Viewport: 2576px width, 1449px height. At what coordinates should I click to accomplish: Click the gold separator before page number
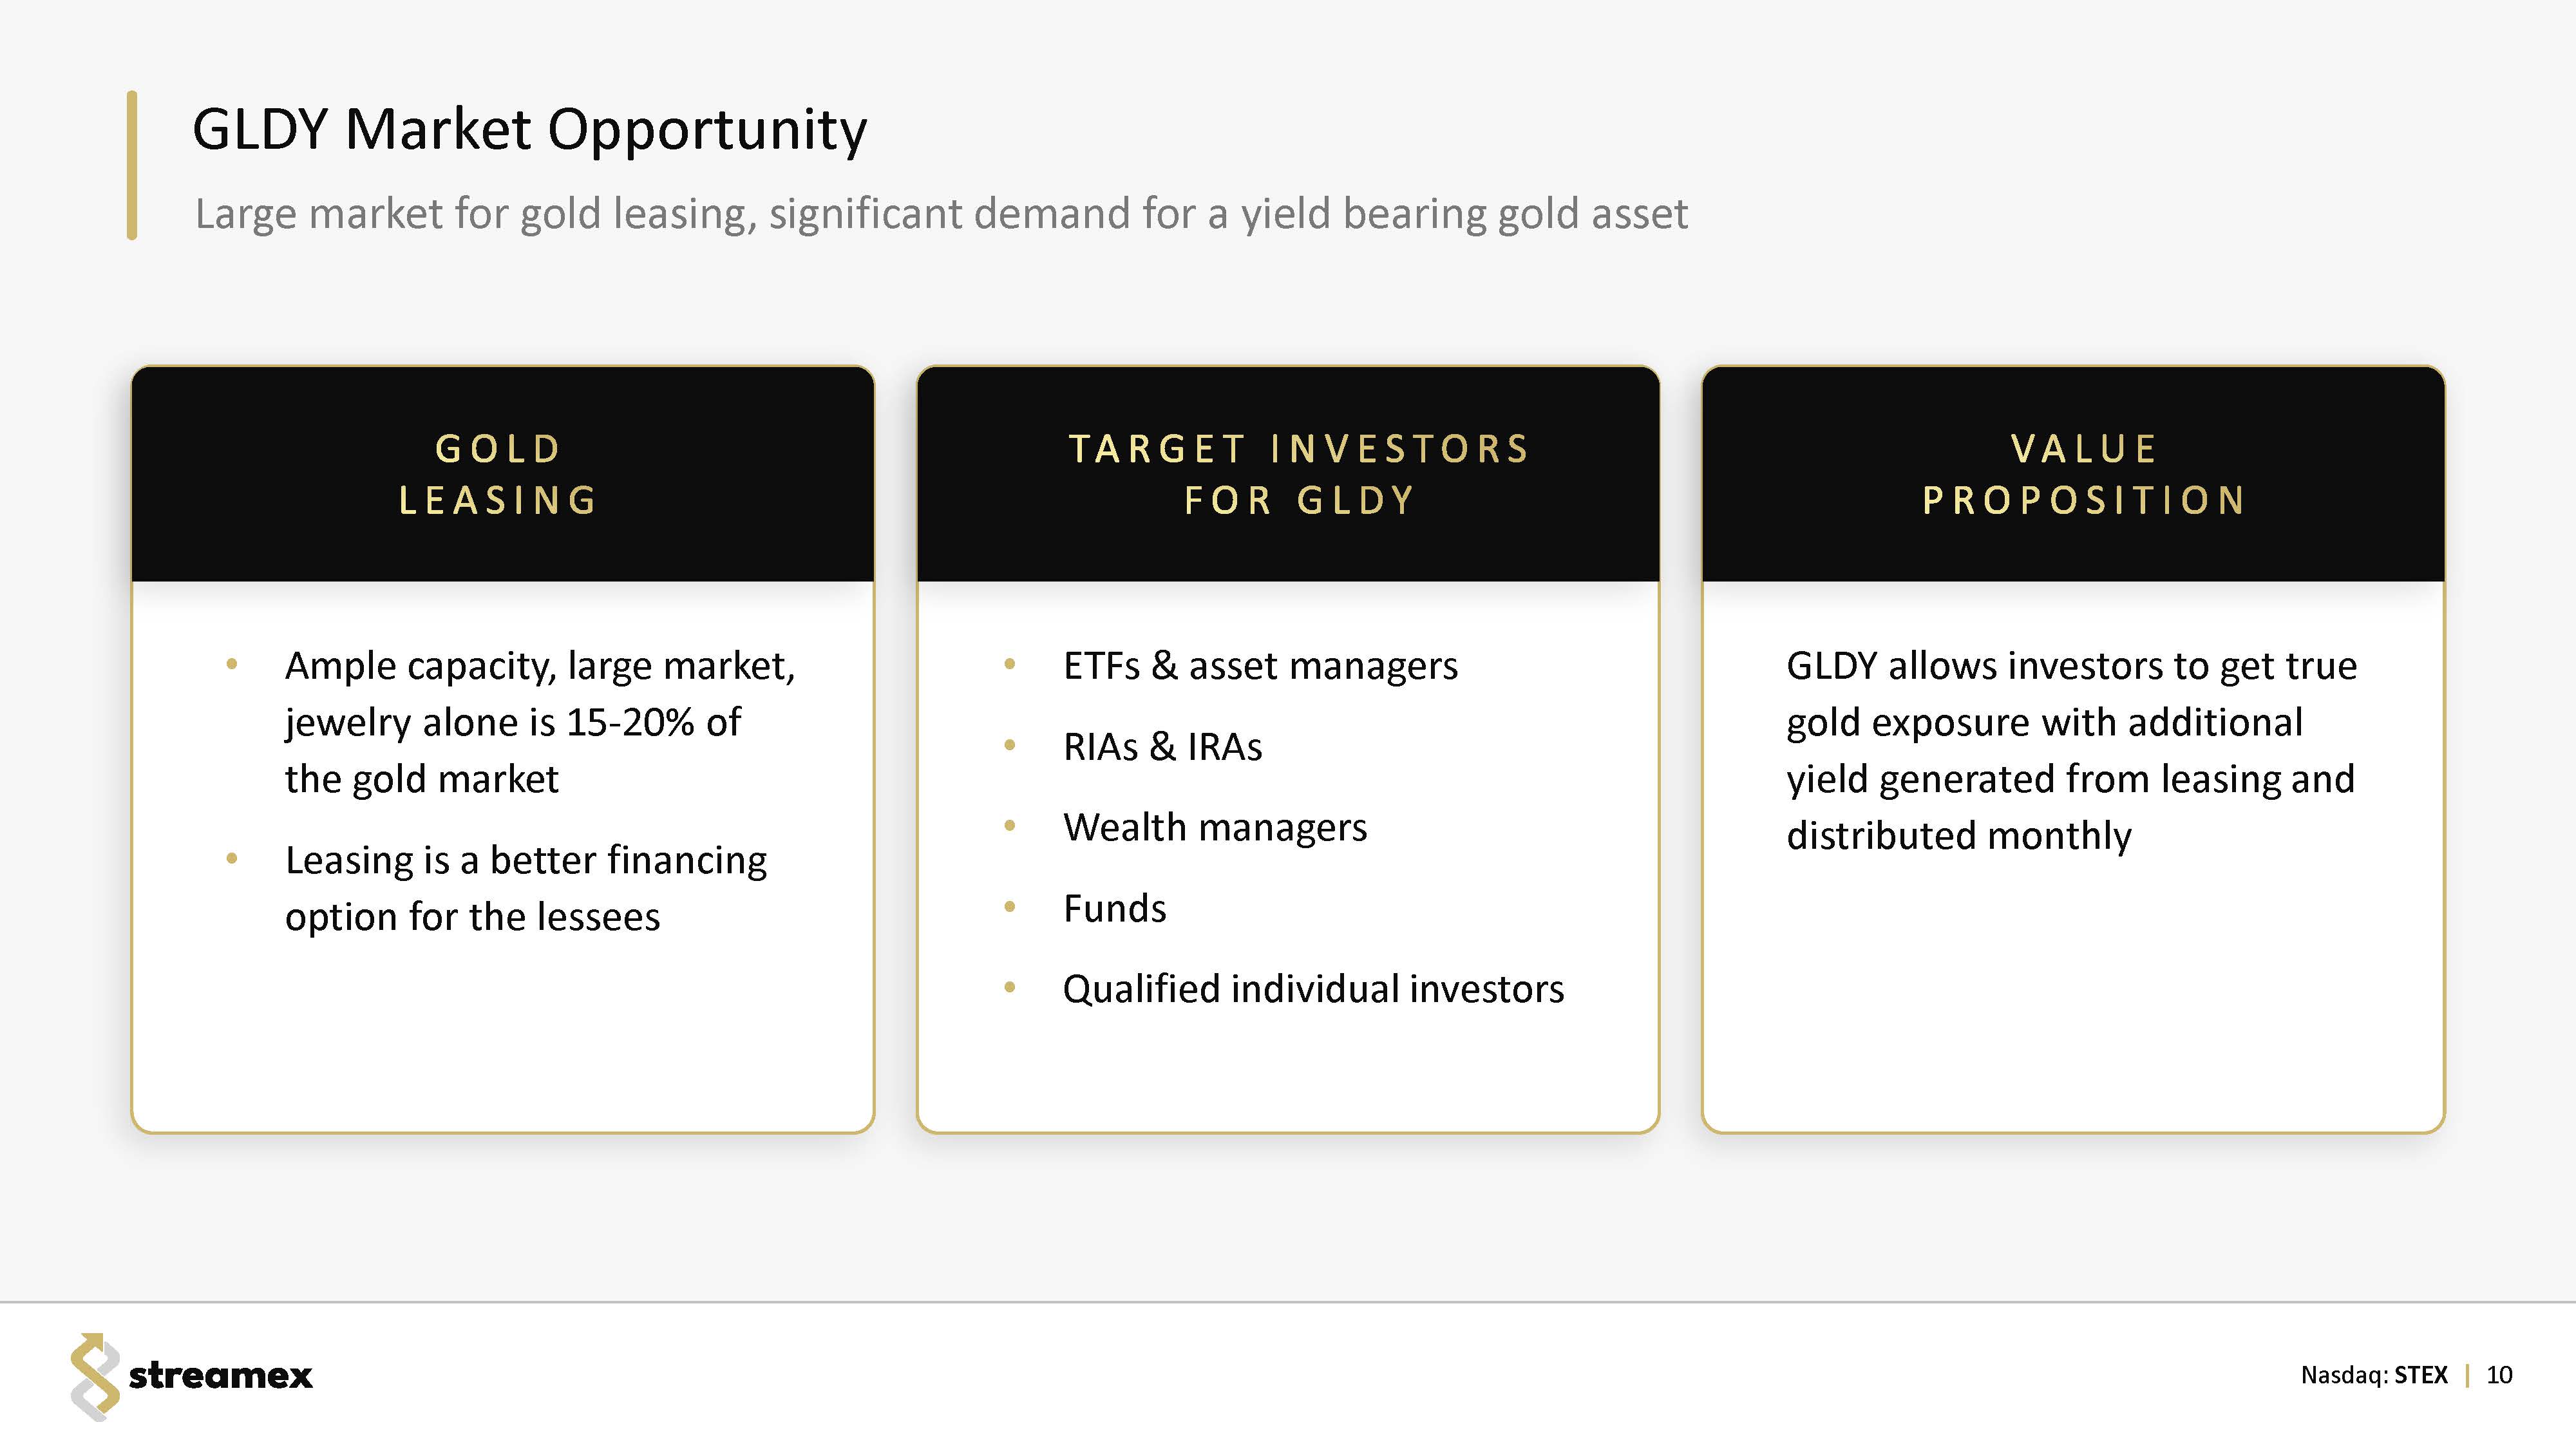pos(2468,1375)
